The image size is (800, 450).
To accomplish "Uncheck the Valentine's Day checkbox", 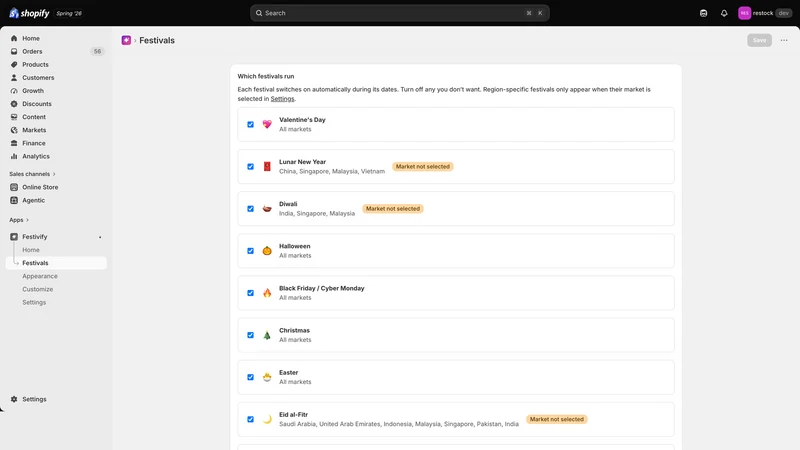I will 251,124.
